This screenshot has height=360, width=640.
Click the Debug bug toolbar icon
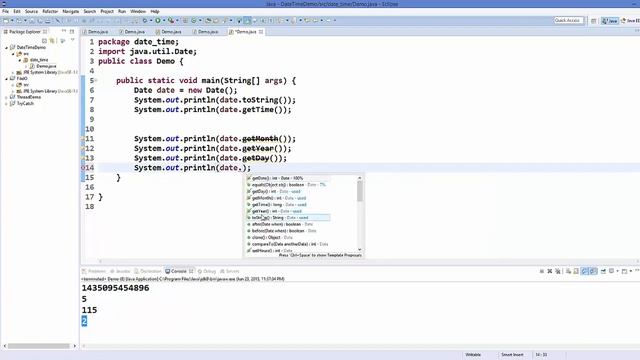145,20
